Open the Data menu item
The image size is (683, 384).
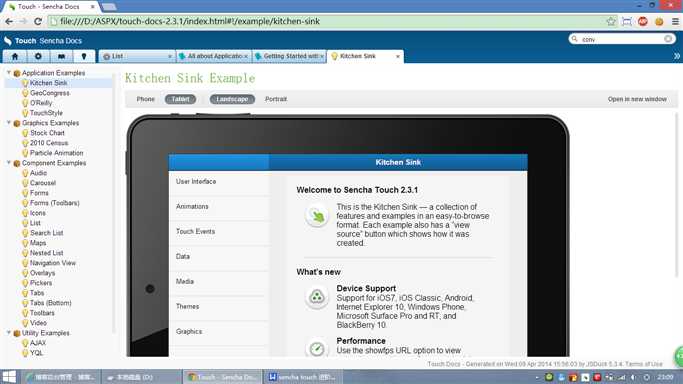219,256
